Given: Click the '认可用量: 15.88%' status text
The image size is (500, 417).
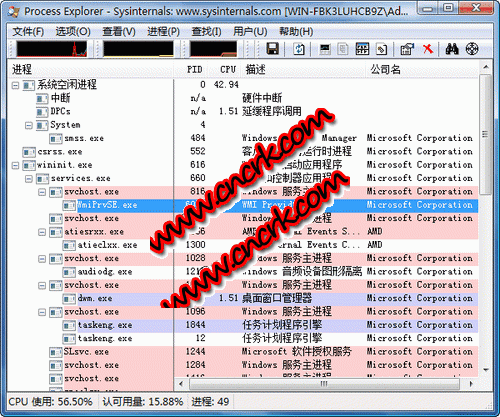Looking at the screenshot, I should point(143,401).
